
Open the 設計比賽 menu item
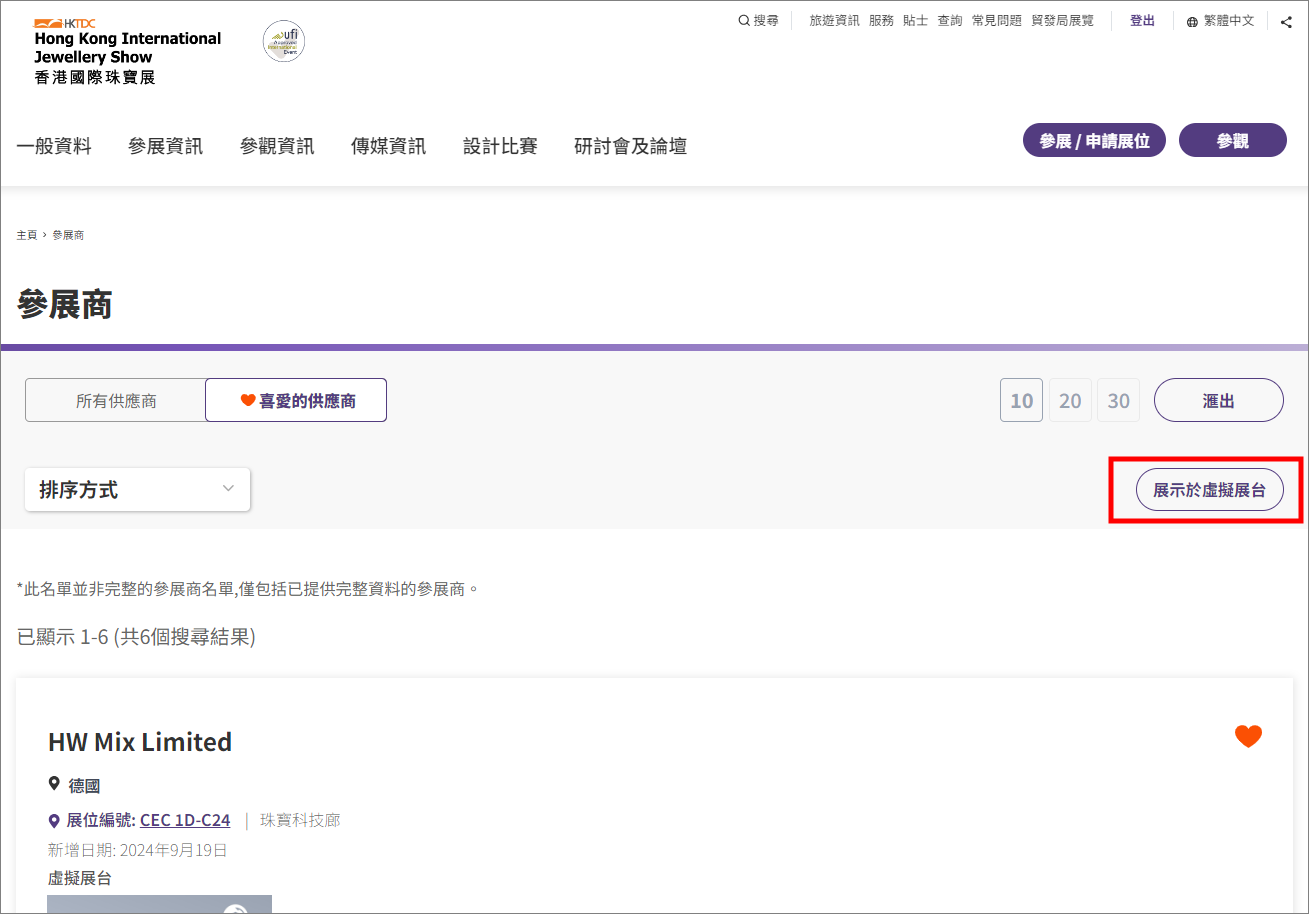pyautogui.click(x=500, y=146)
